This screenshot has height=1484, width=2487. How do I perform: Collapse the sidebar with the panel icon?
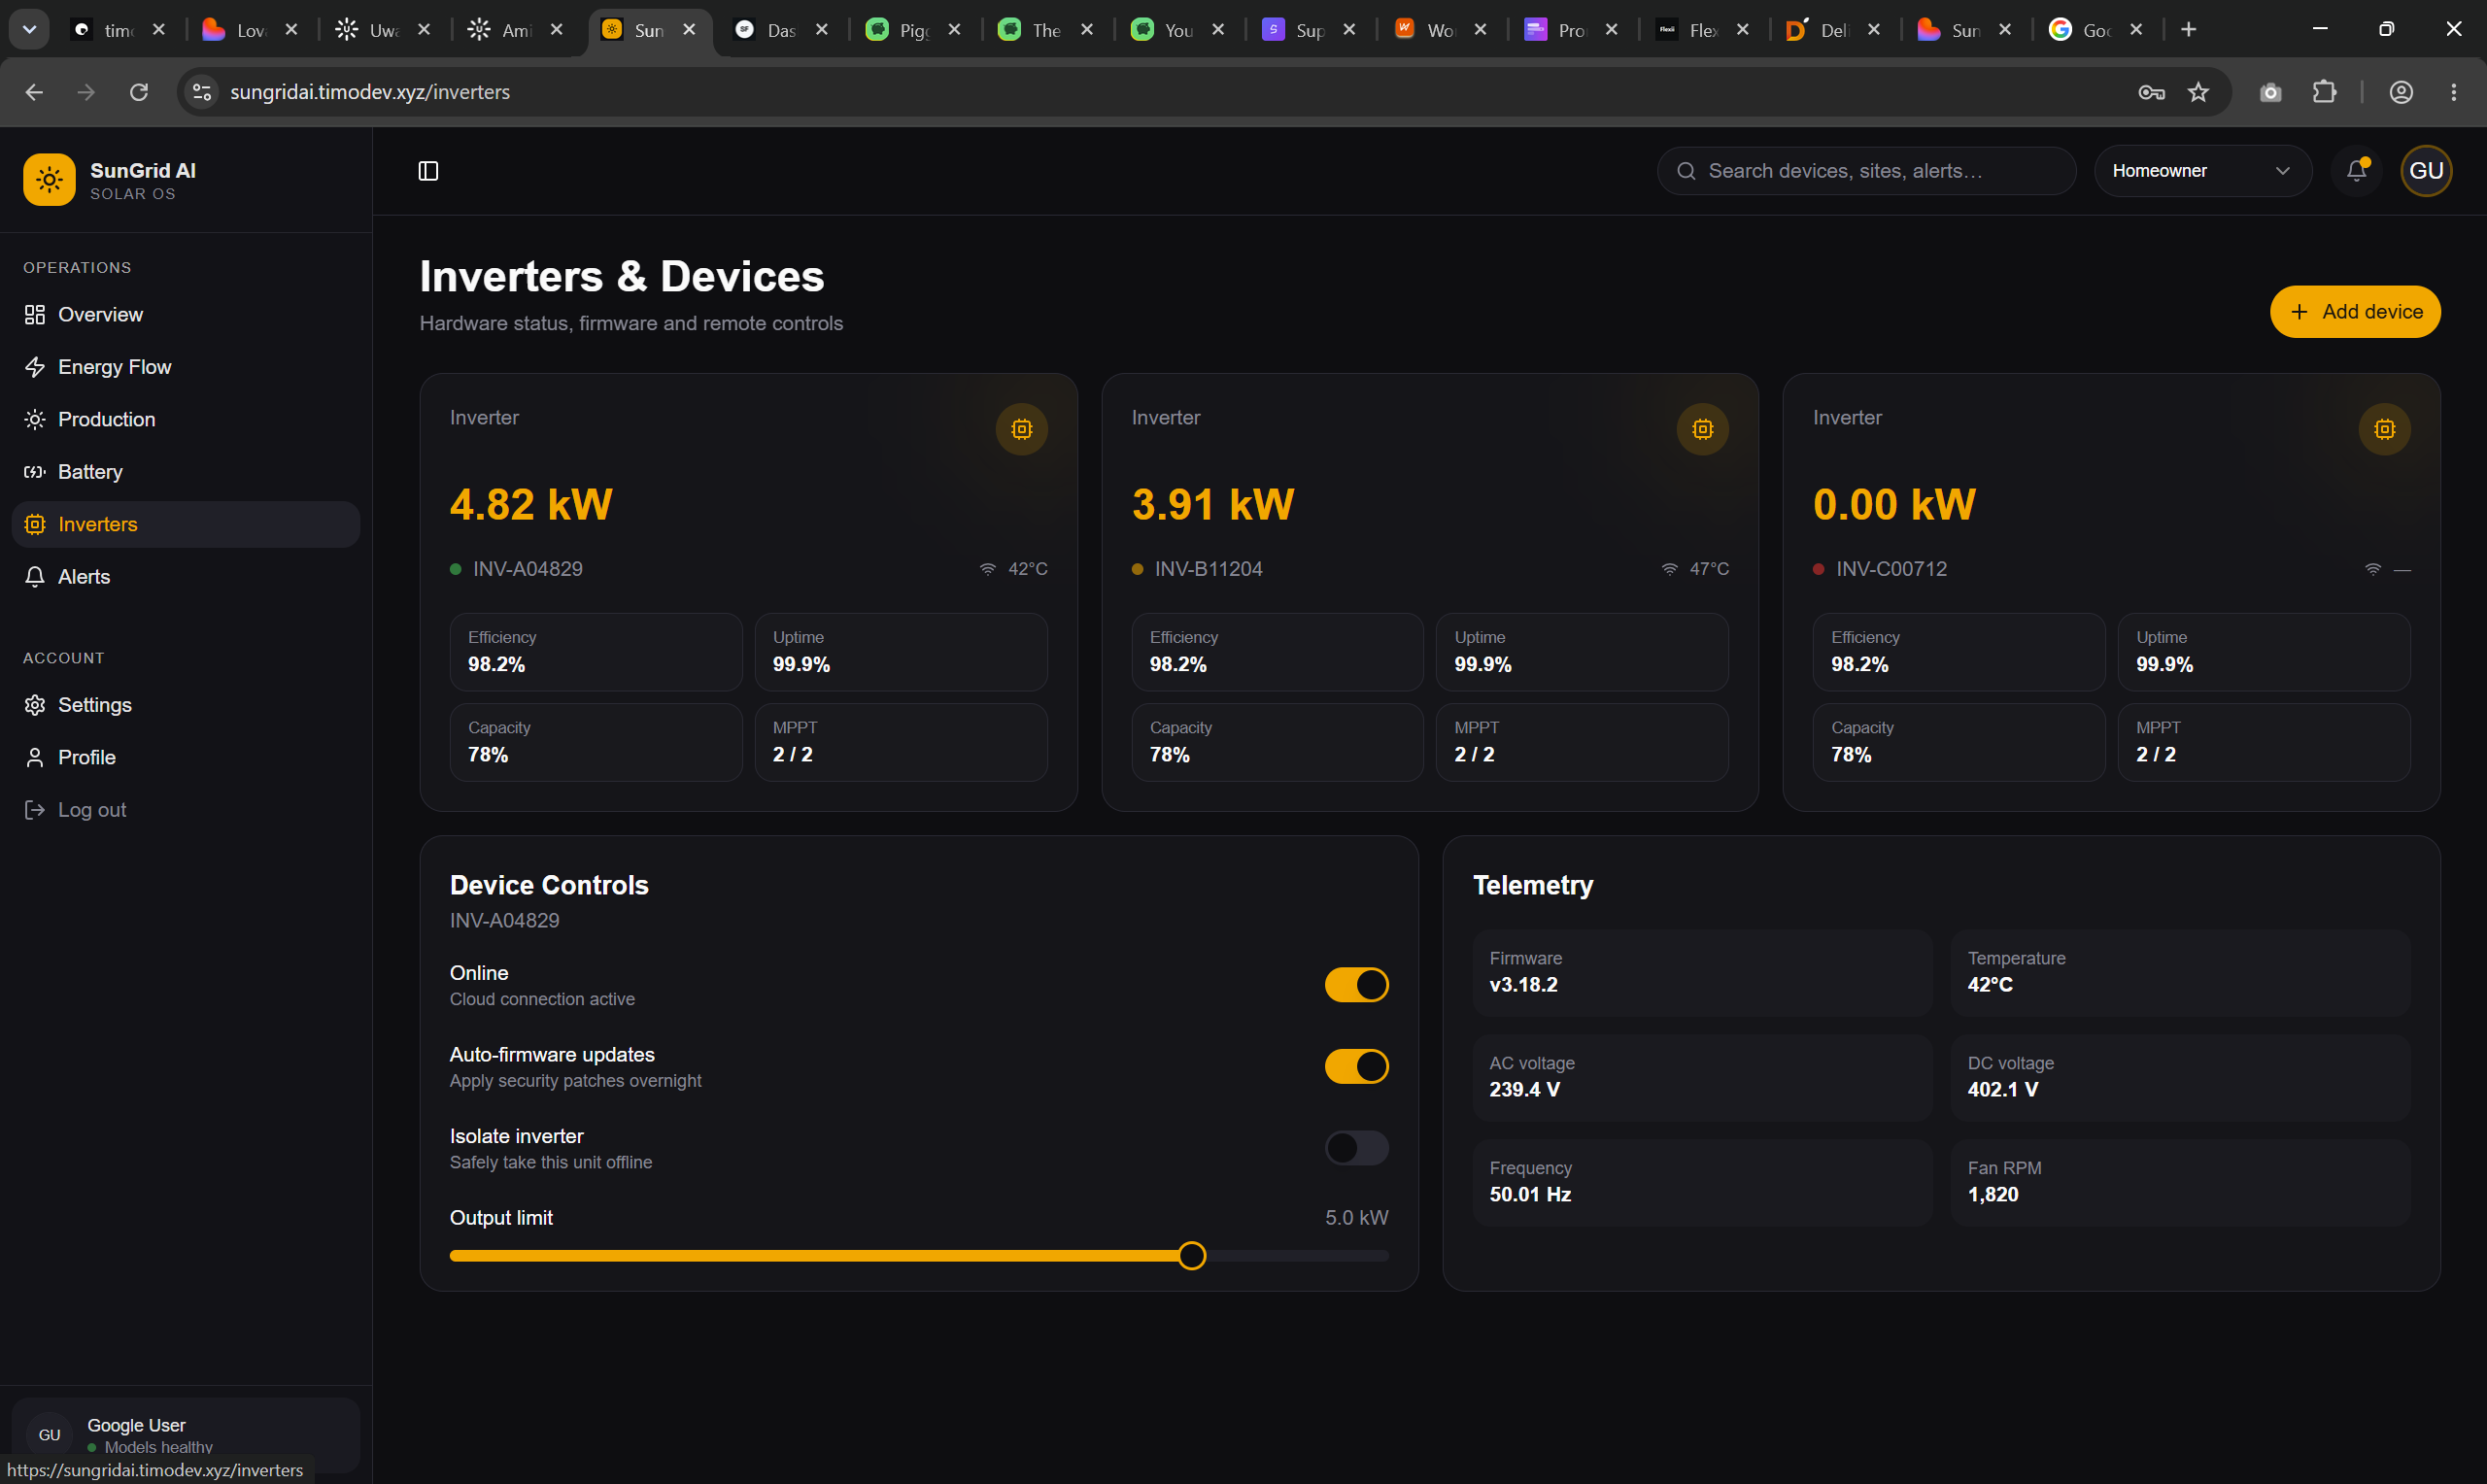click(x=428, y=171)
